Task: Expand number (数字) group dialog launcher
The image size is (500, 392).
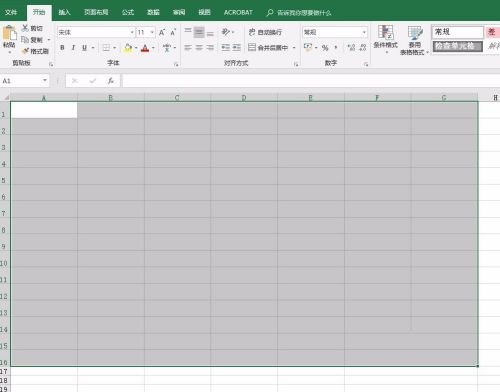Action: 366,64
